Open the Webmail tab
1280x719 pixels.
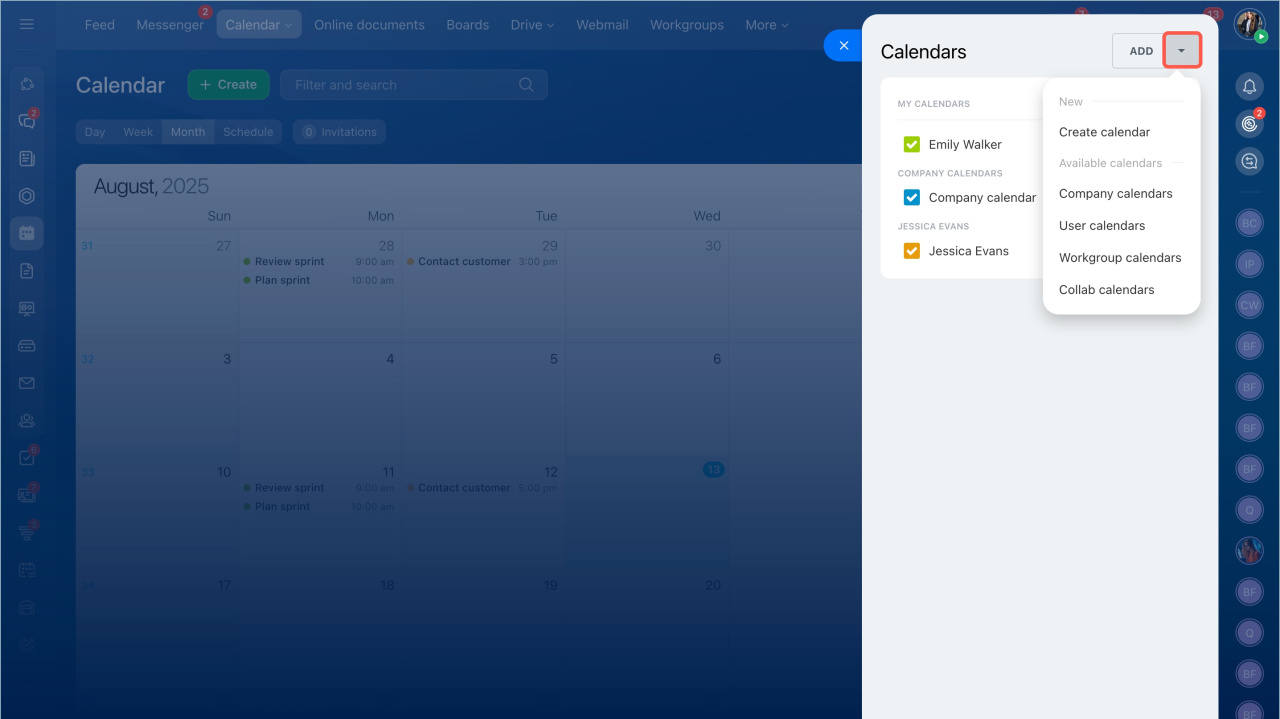(602, 25)
